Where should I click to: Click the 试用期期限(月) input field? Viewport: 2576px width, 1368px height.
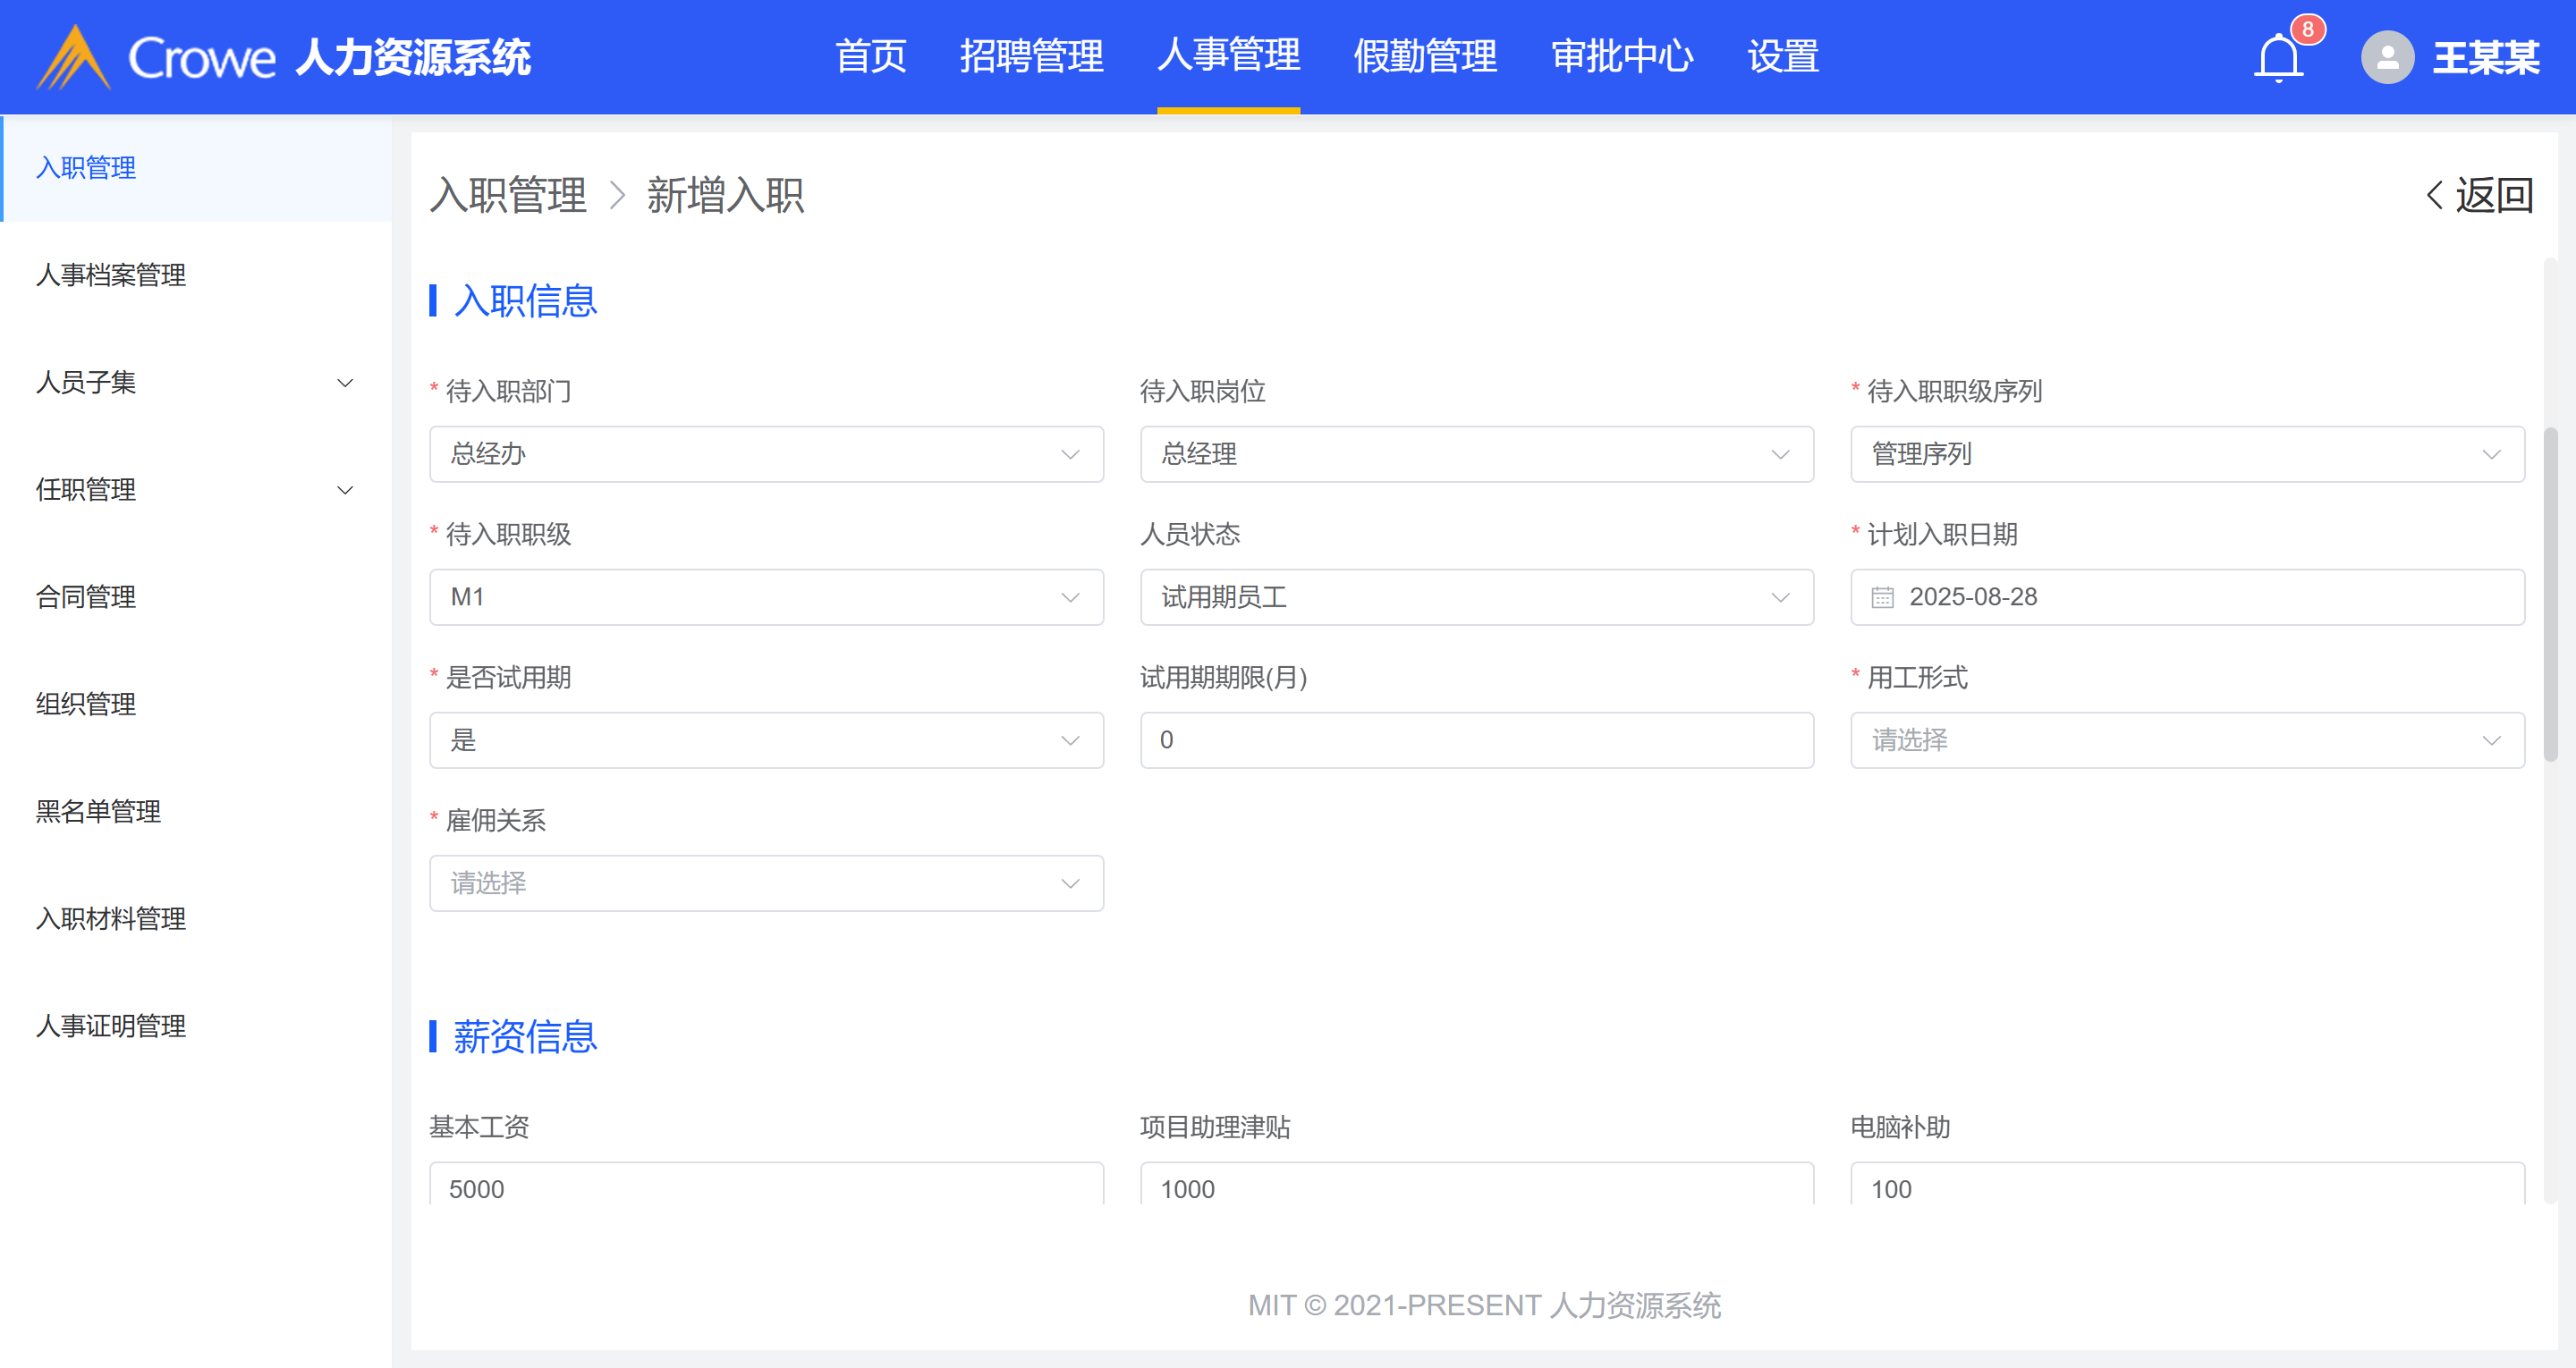click(x=1476, y=740)
